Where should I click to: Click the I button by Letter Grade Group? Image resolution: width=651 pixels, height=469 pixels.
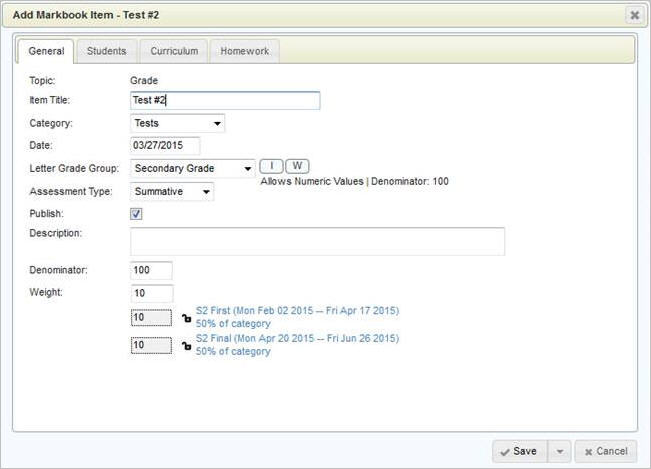coord(271,165)
